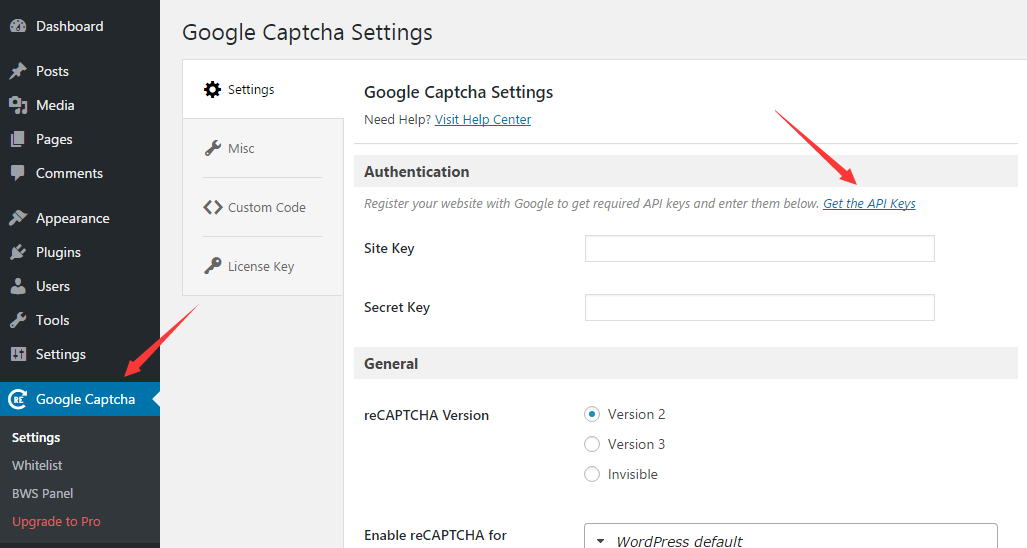Click the Secret Key label text
Image resolution: width=1027 pixels, height=548 pixels.
pos(397,308)
